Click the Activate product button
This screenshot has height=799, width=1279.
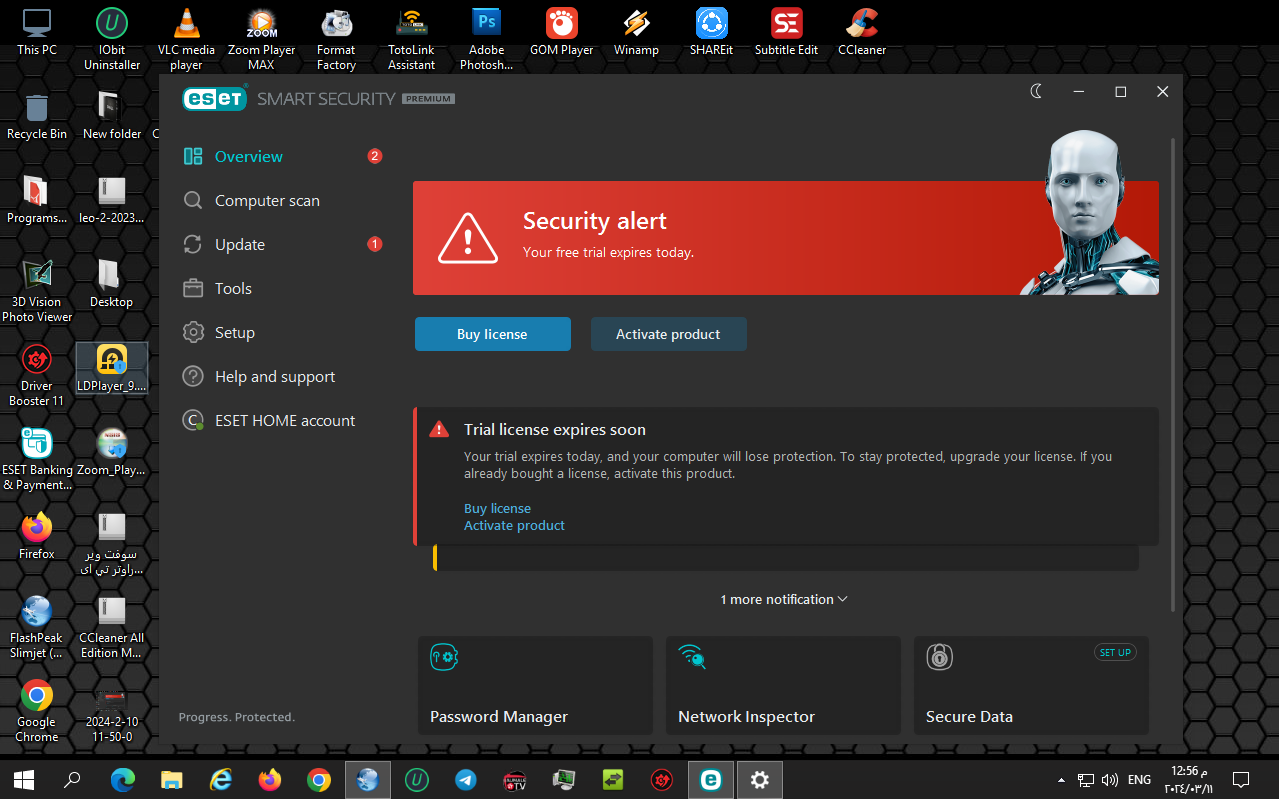pos(668,334)
